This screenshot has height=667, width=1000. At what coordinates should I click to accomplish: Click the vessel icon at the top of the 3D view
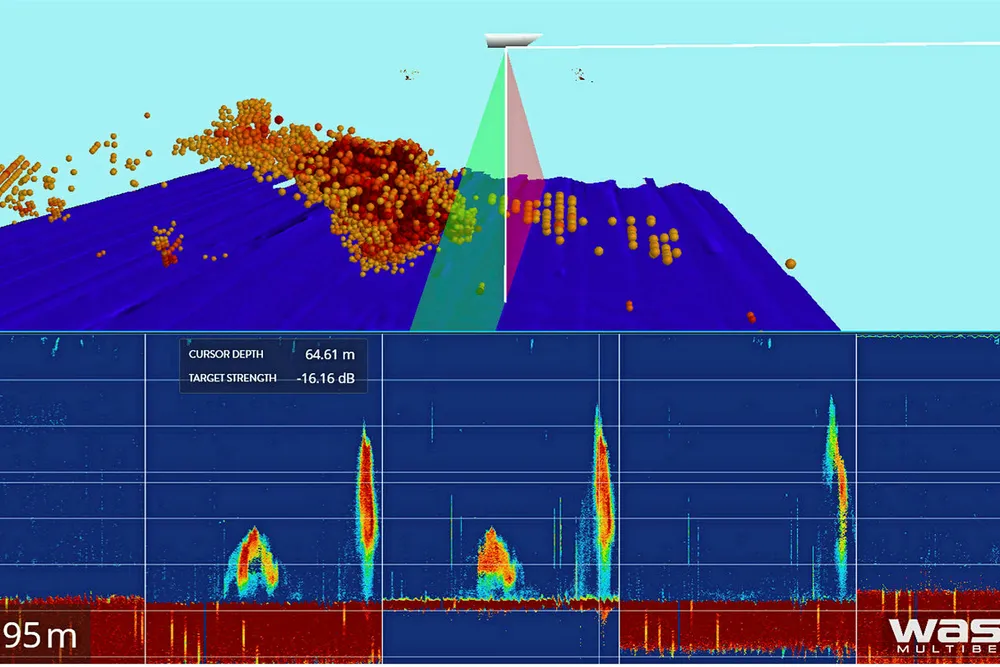[x=513, y=40]
